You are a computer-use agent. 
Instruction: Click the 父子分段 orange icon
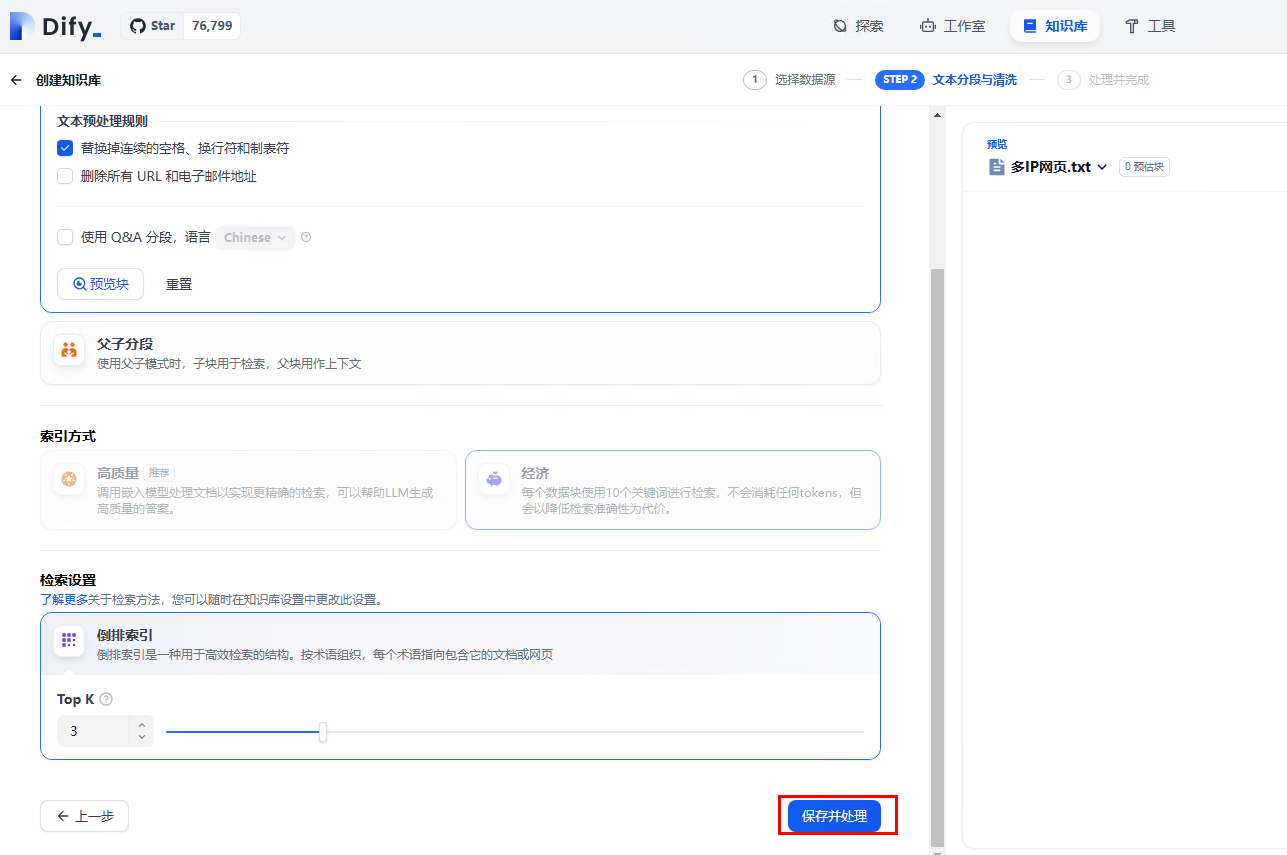point(69,350)
